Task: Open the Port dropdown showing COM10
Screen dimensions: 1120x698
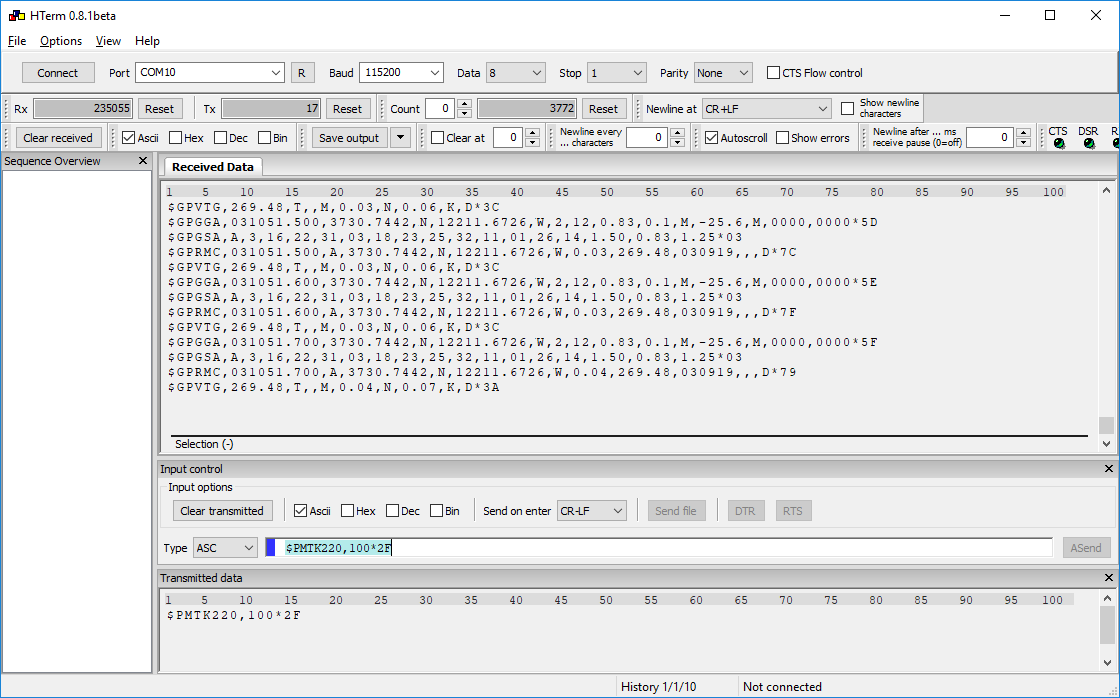Action: (210, 72)
